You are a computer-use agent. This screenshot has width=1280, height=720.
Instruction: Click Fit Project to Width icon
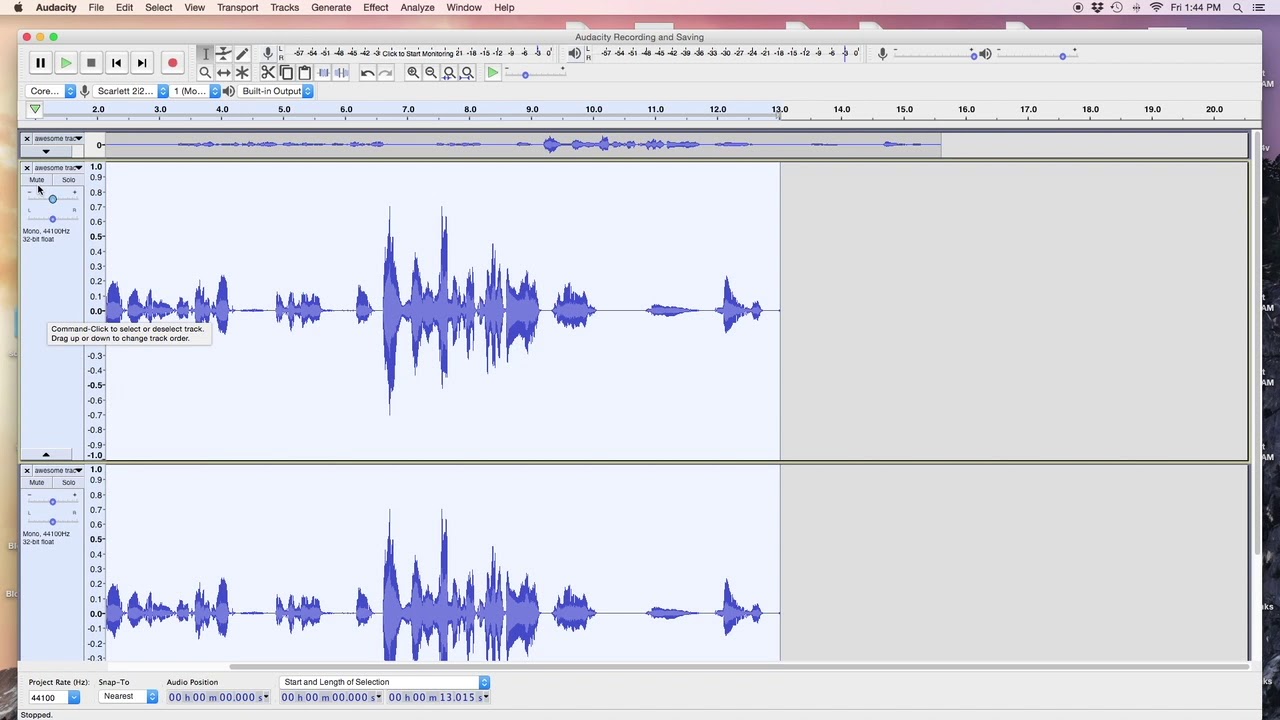click(x=467, y=73)
